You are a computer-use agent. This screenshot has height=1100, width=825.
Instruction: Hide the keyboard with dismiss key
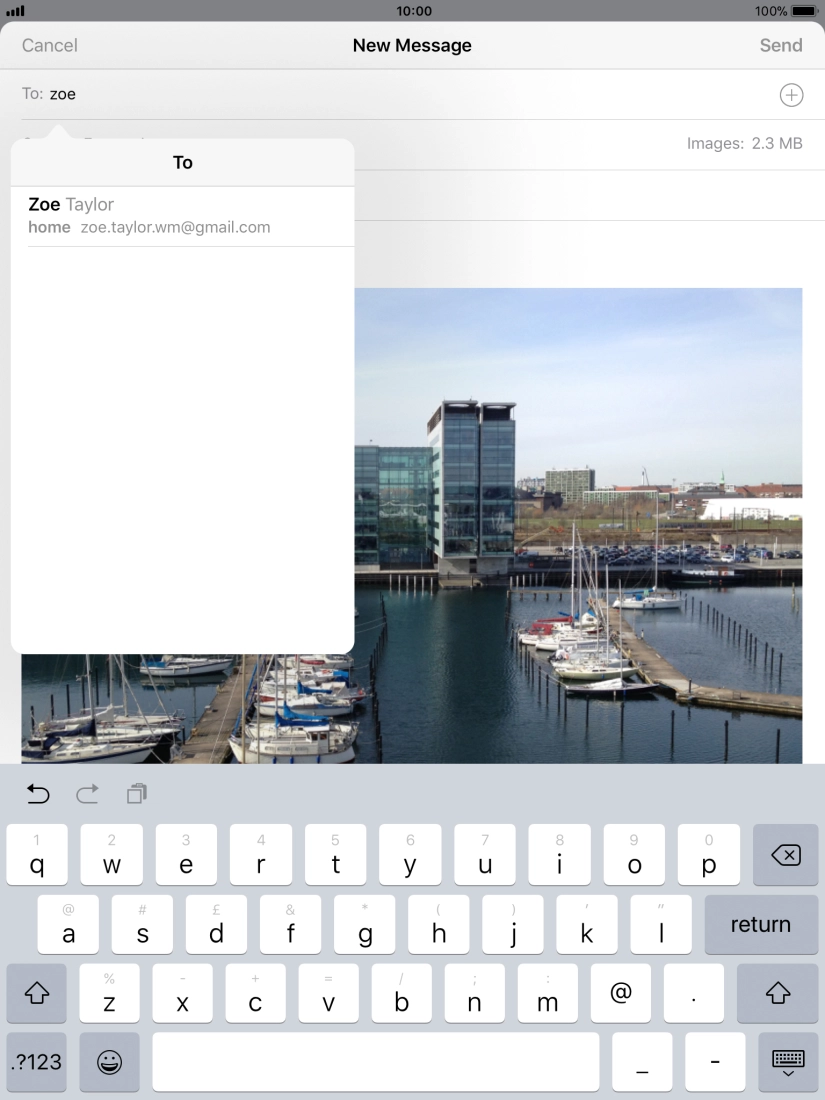(788, 1062)
